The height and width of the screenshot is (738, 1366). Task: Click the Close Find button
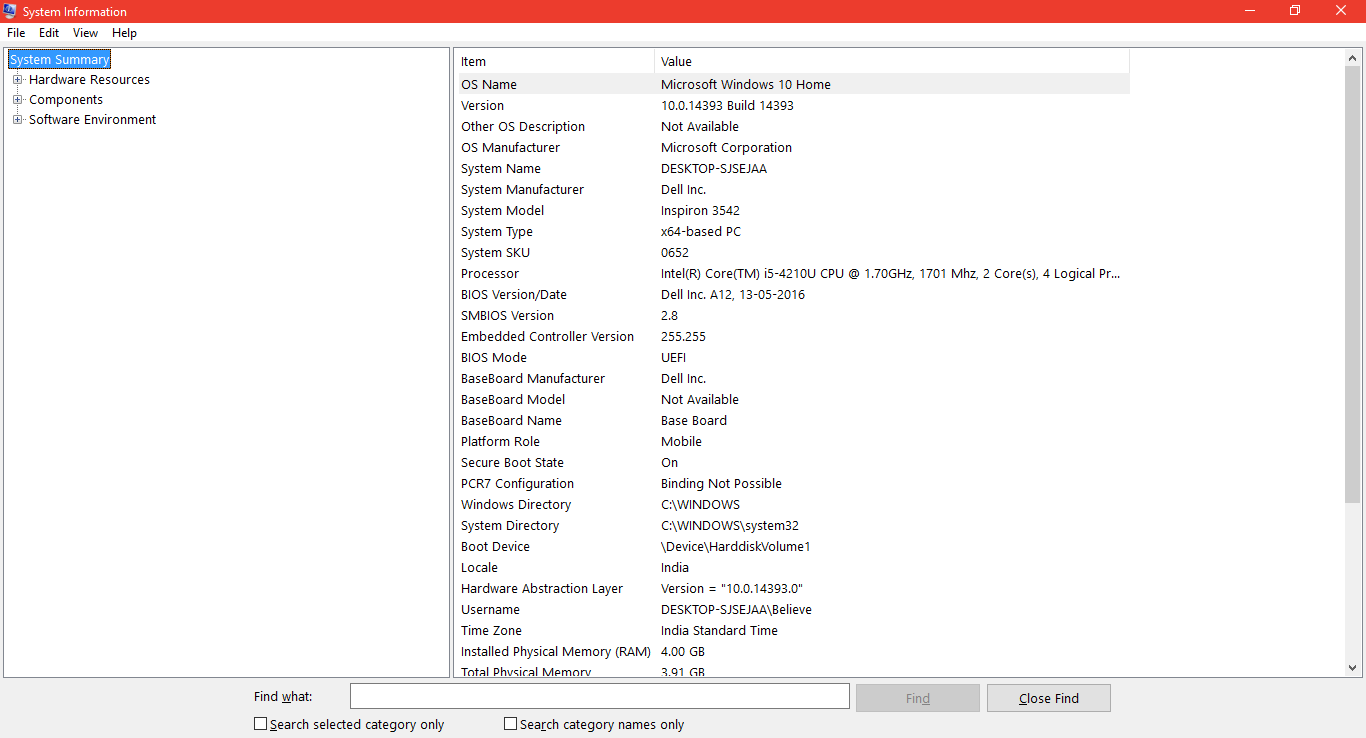point(1048,697)
